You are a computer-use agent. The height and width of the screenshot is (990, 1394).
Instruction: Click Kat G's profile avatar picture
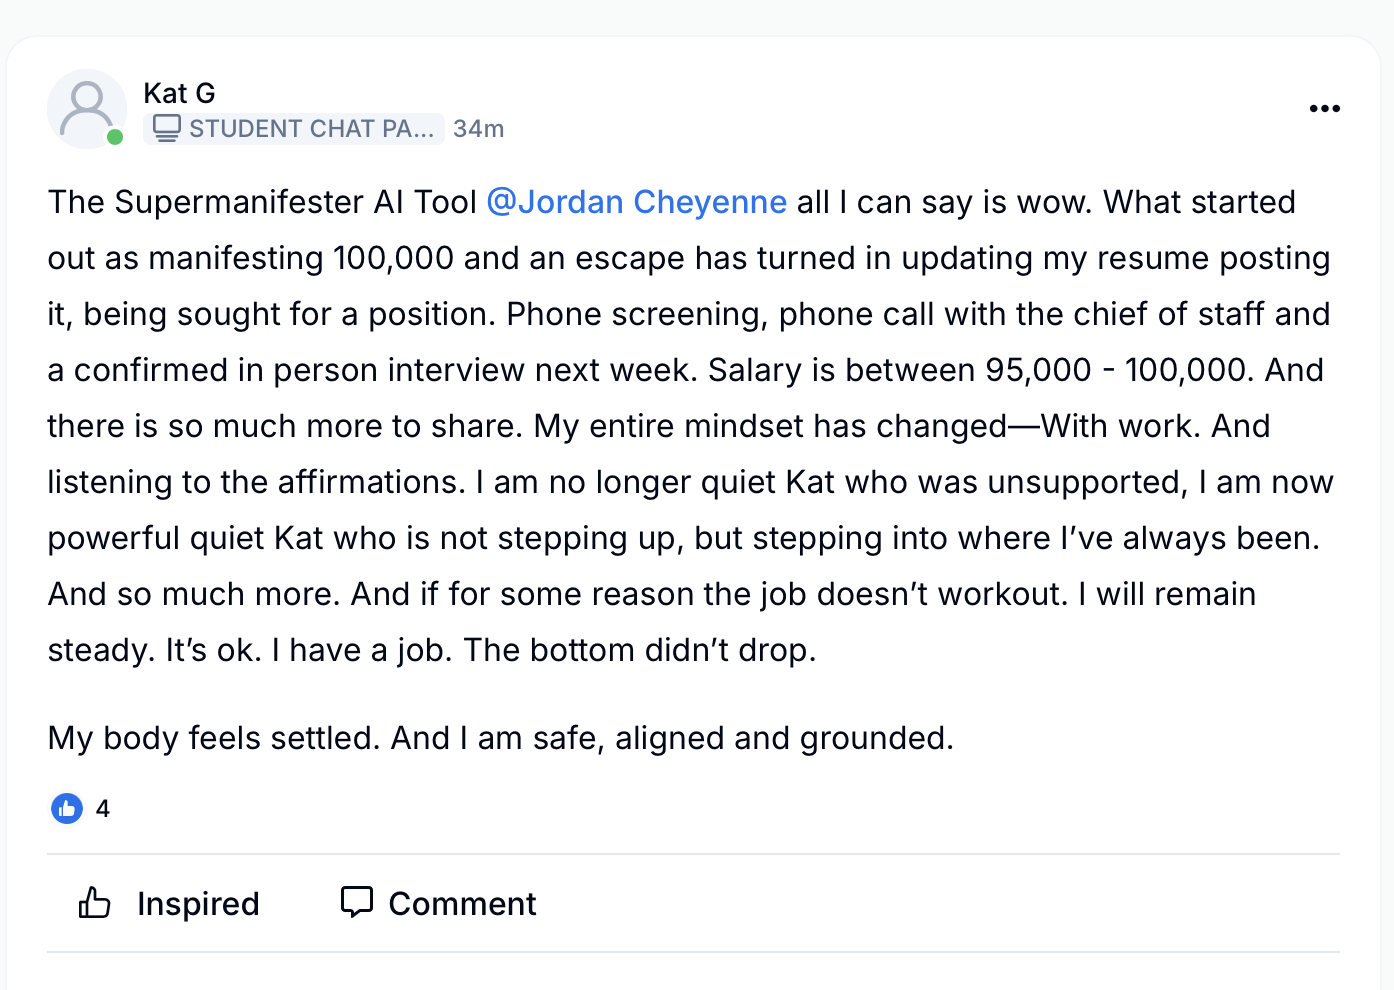pos(84,106)
